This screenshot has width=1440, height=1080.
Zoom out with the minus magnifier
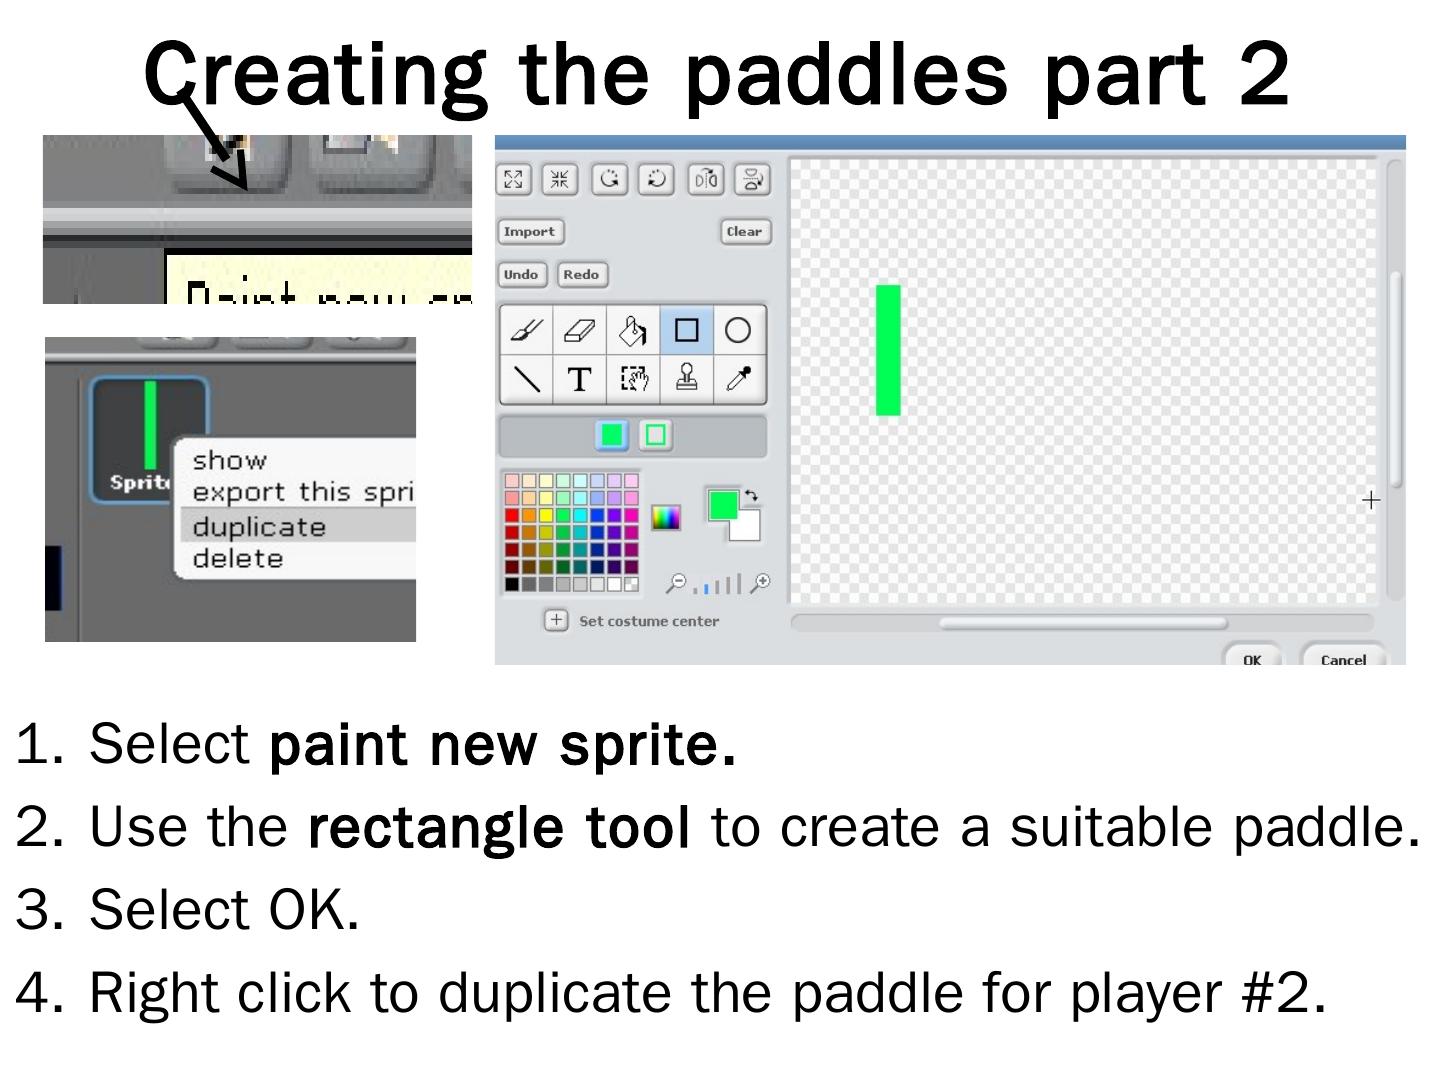676,583
